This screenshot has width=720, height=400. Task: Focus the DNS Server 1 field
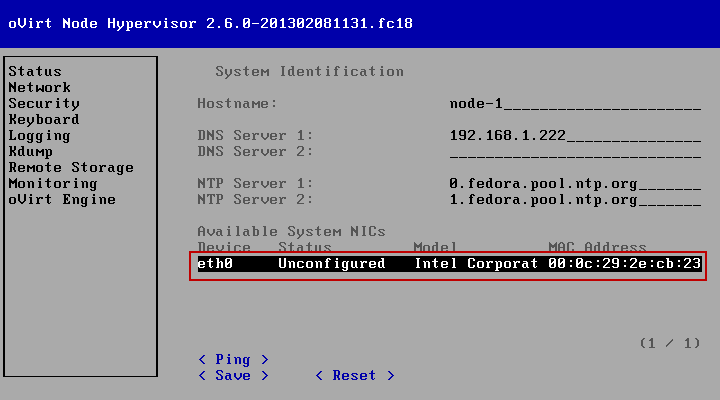(x=575, y=136)
